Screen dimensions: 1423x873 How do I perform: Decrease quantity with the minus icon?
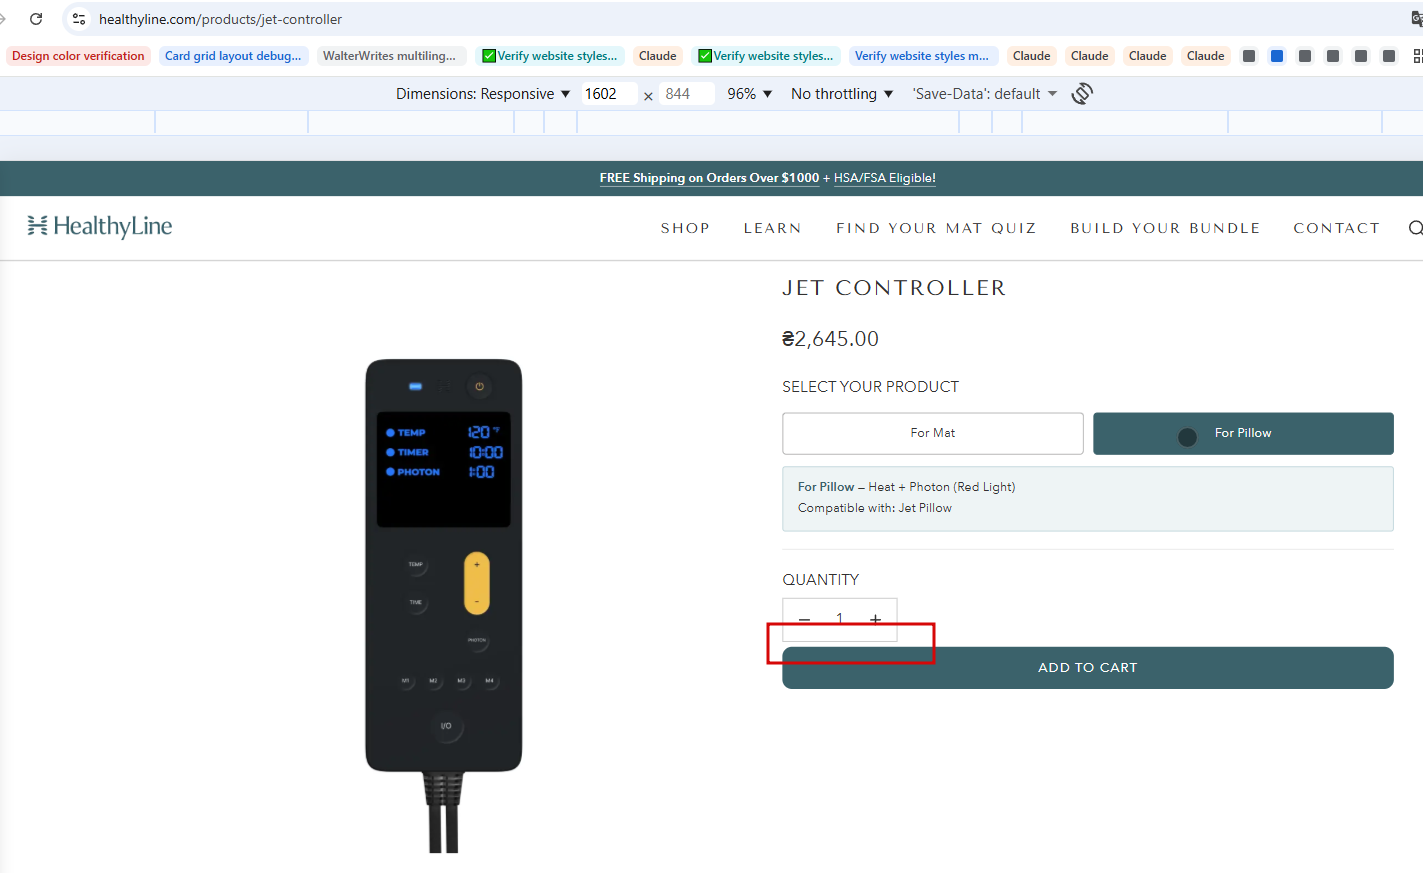point(804,620)
